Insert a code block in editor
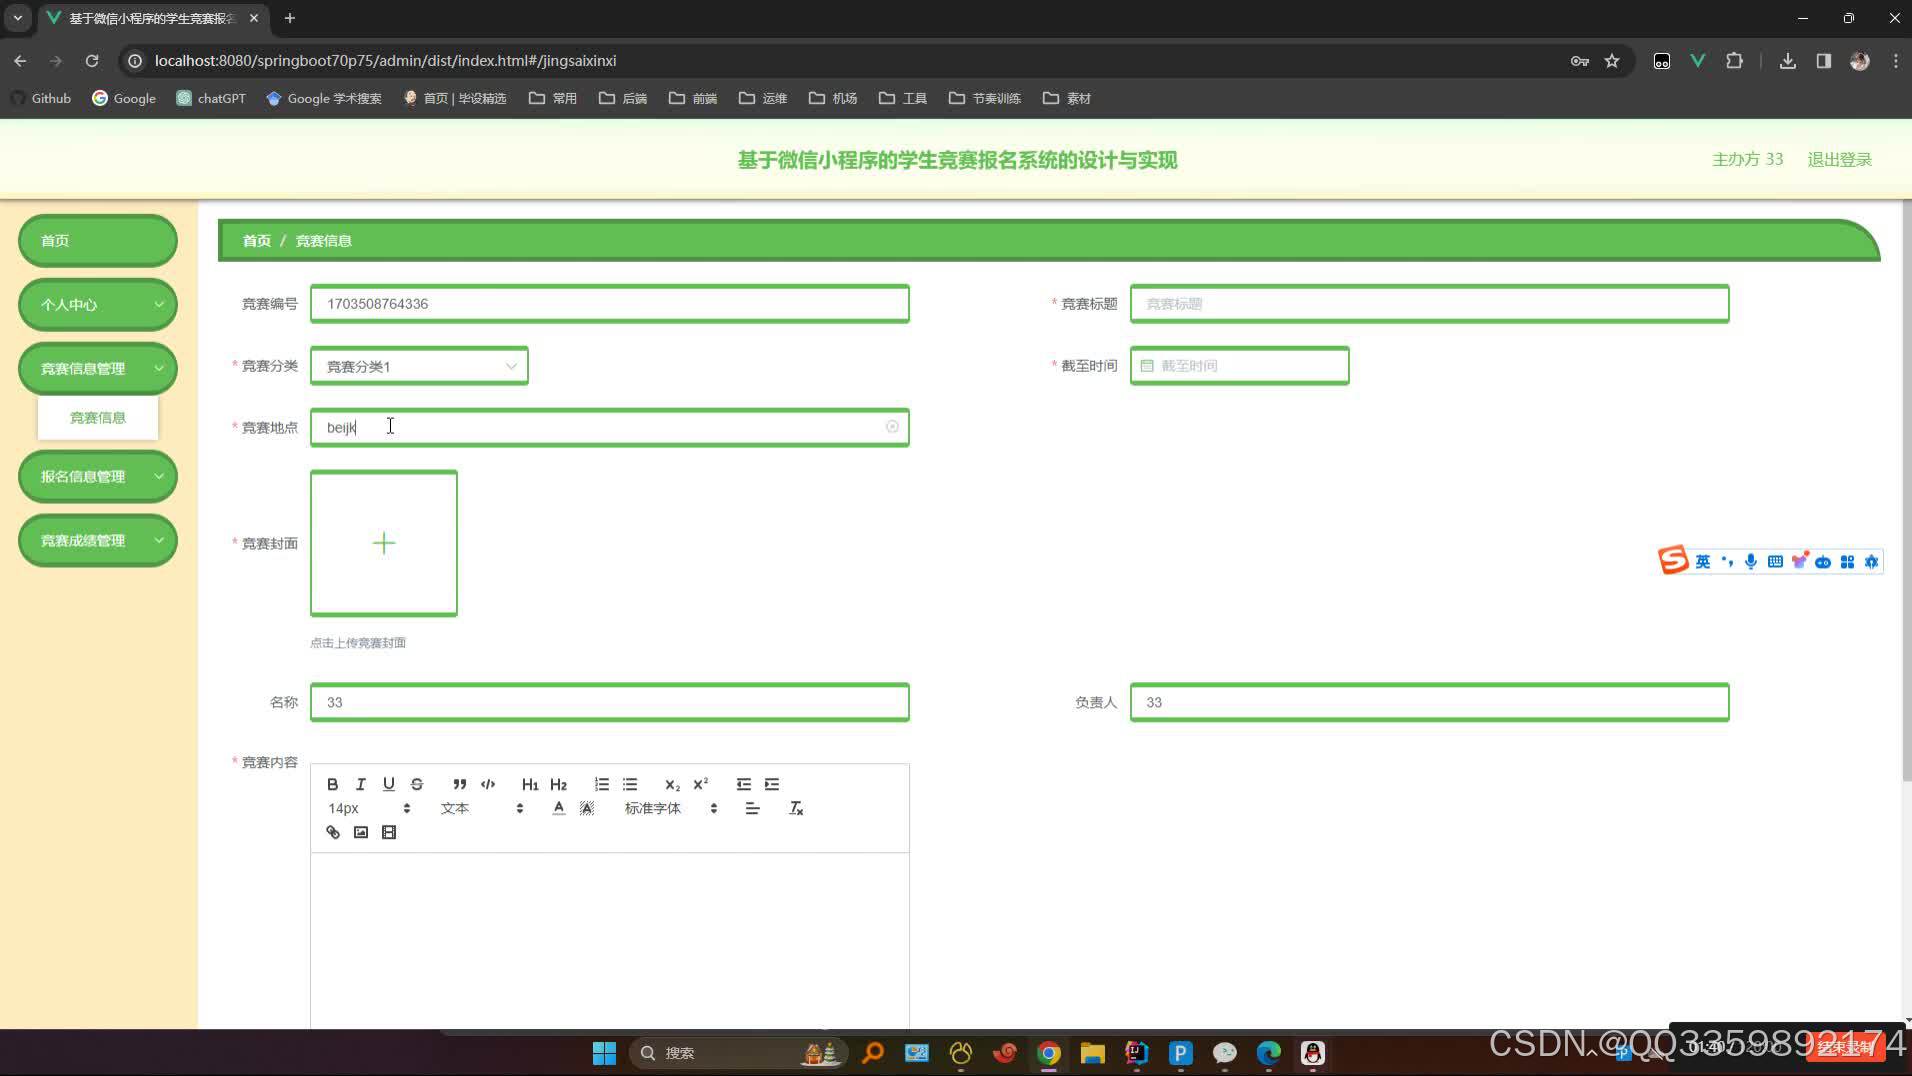Image resolution: width=1912 pixels, height=1076 pixels. pyautogui.click(x=488, y=784)
